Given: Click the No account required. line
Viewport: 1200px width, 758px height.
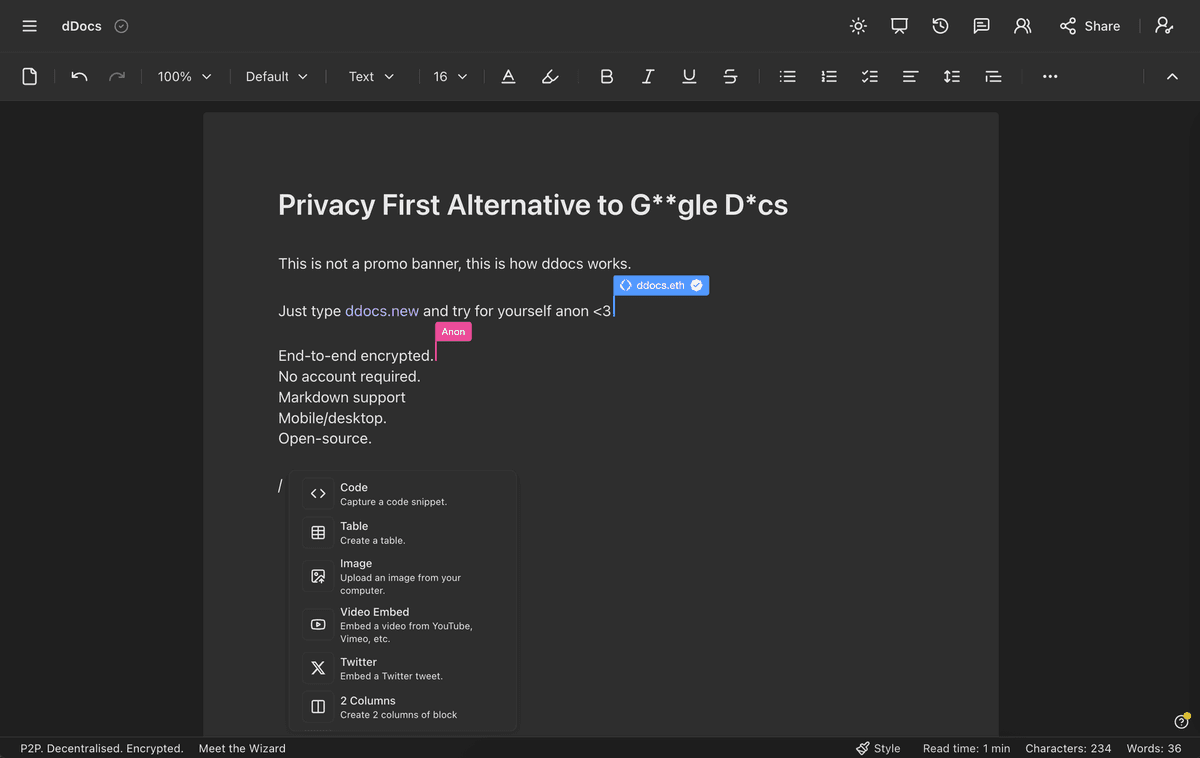Looking at the screenshot, I should (349, 377).
